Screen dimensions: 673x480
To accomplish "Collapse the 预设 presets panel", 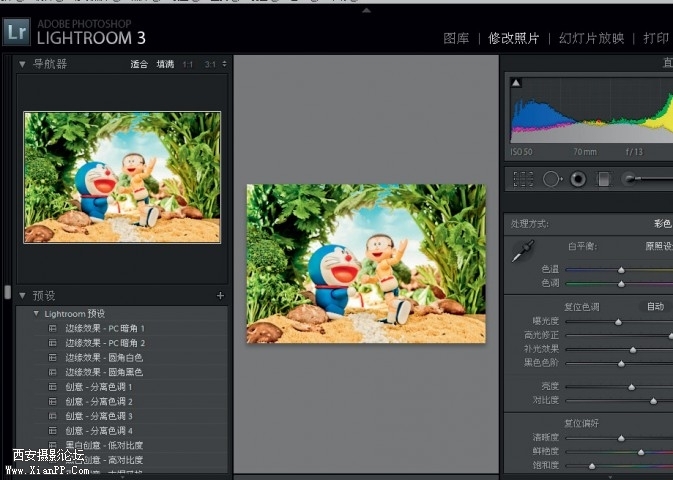I will click(22, 296).
